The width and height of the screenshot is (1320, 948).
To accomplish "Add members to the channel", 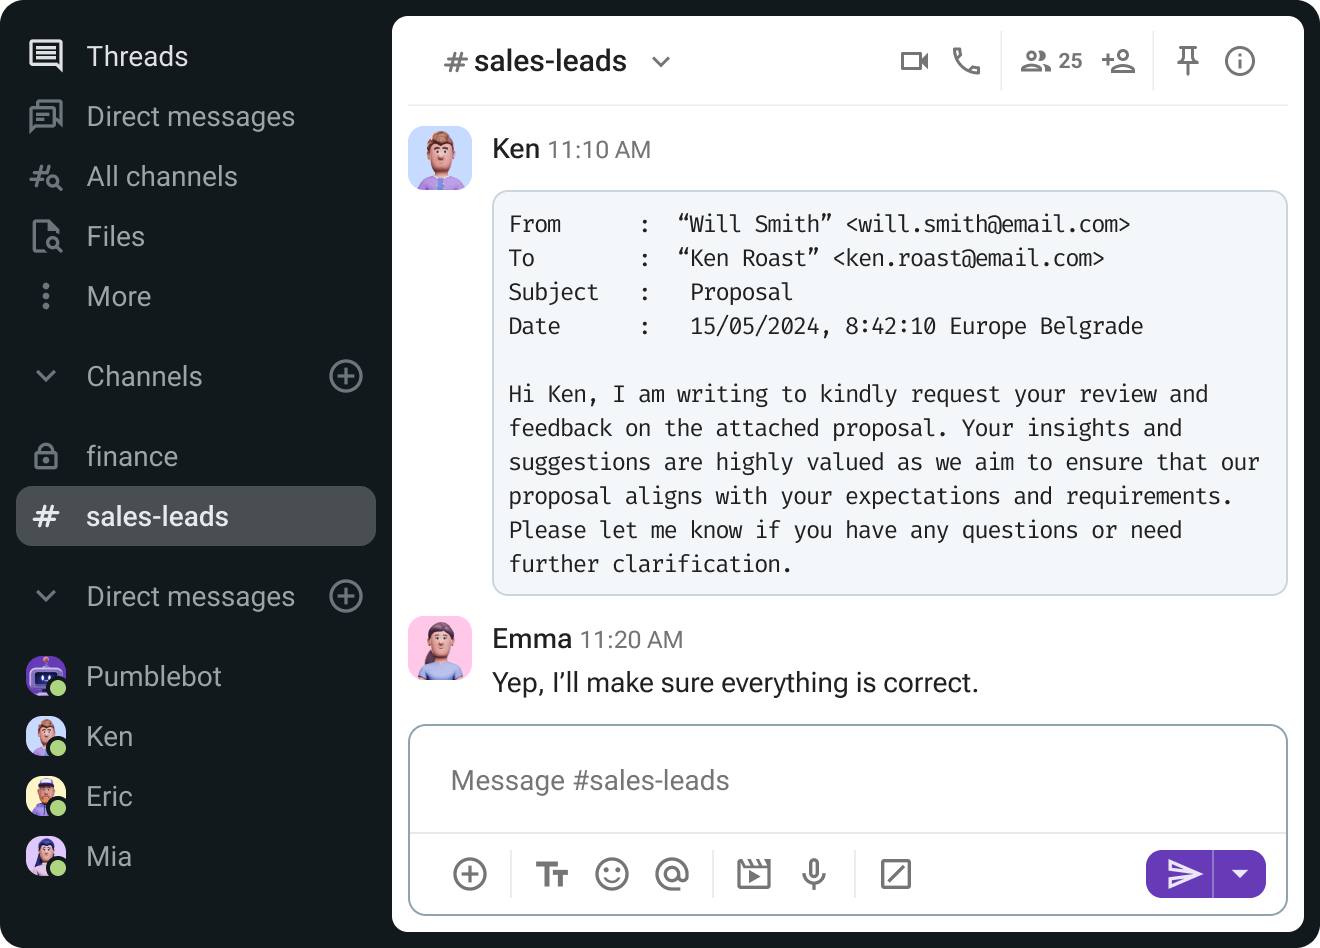I will point(1118,61).
